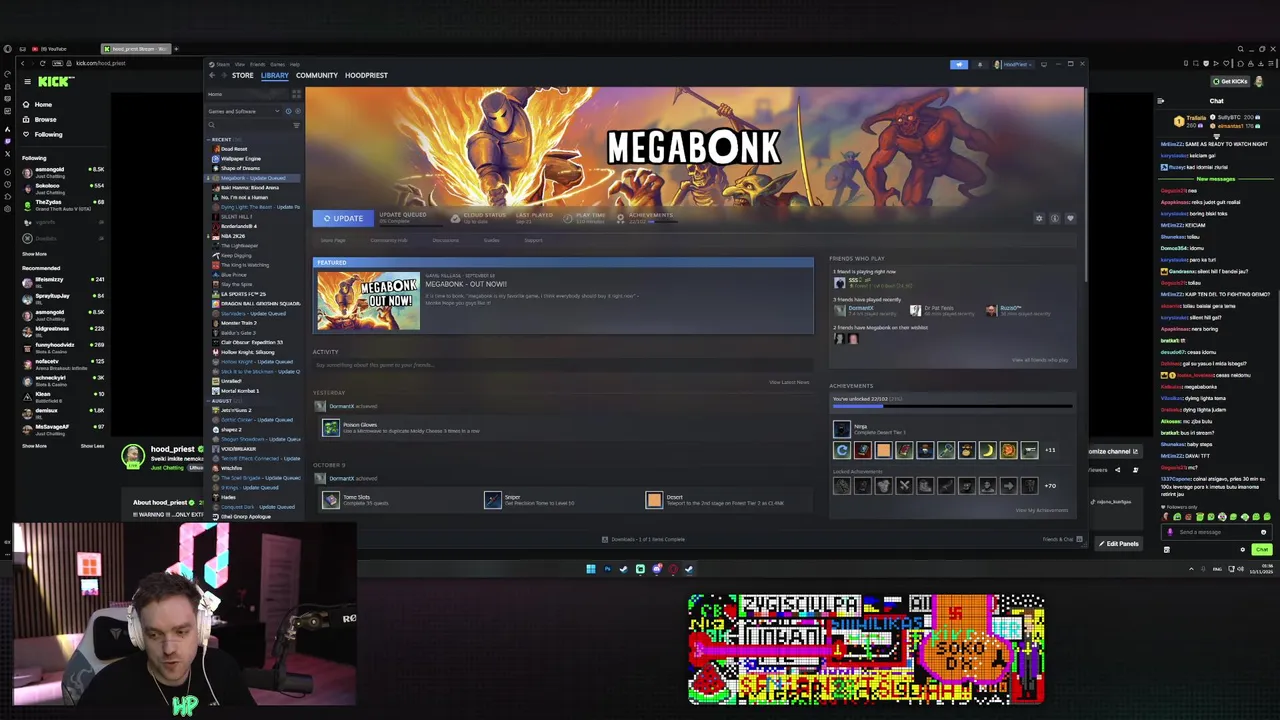Click the library search field

[x=248, y=125]
